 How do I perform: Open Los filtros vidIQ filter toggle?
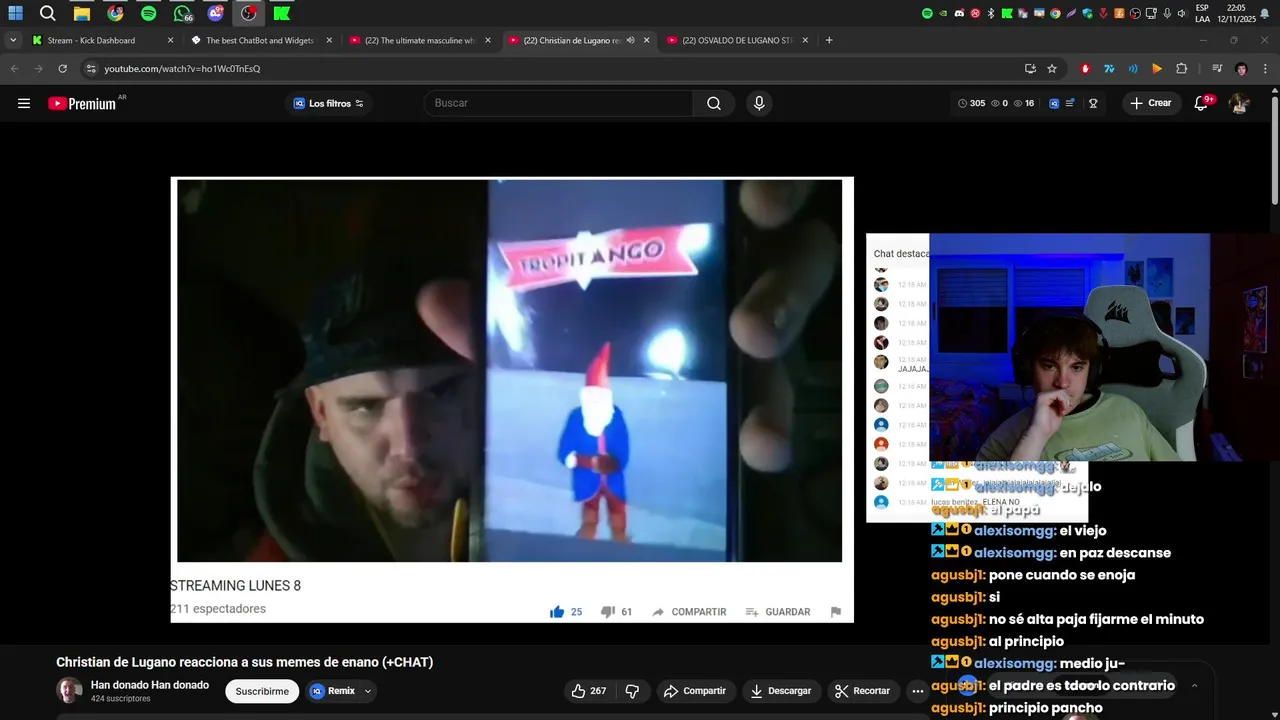328,103
